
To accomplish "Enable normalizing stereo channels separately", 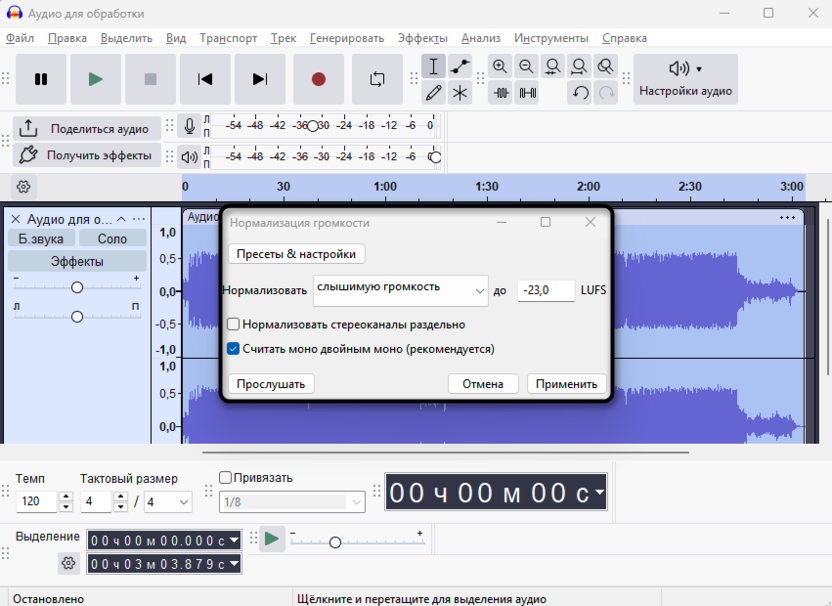I will tap(234, 324).
